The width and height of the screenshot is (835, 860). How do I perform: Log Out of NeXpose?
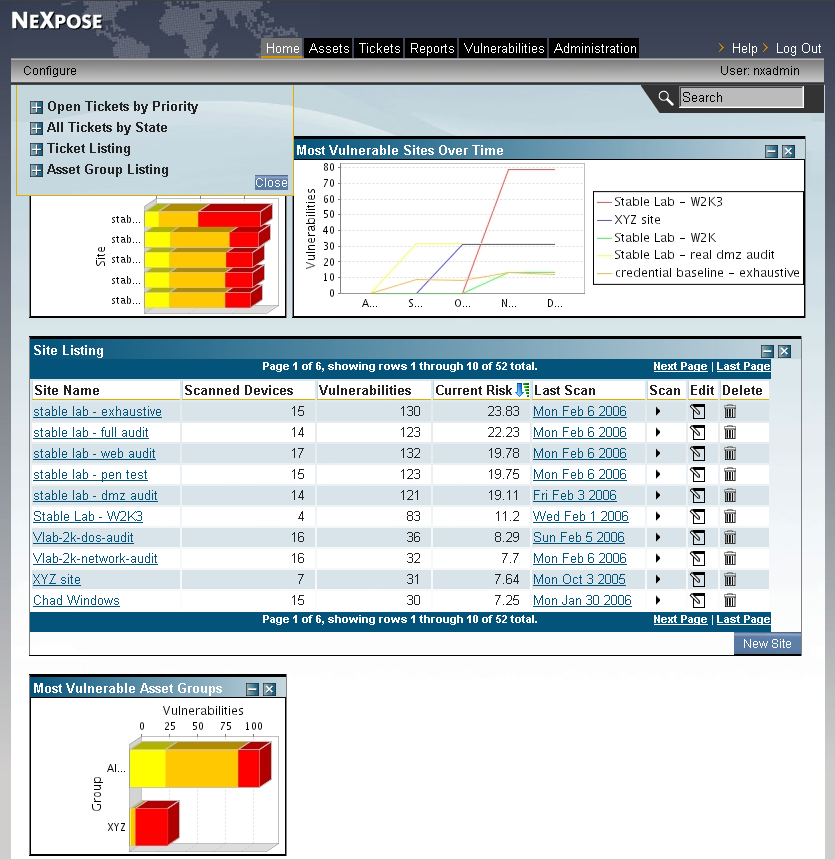[x=798, y=48]
